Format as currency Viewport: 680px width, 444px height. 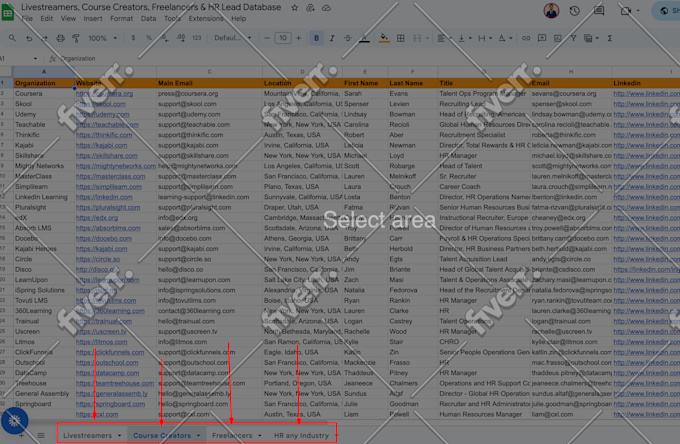[x=133, y=38]
